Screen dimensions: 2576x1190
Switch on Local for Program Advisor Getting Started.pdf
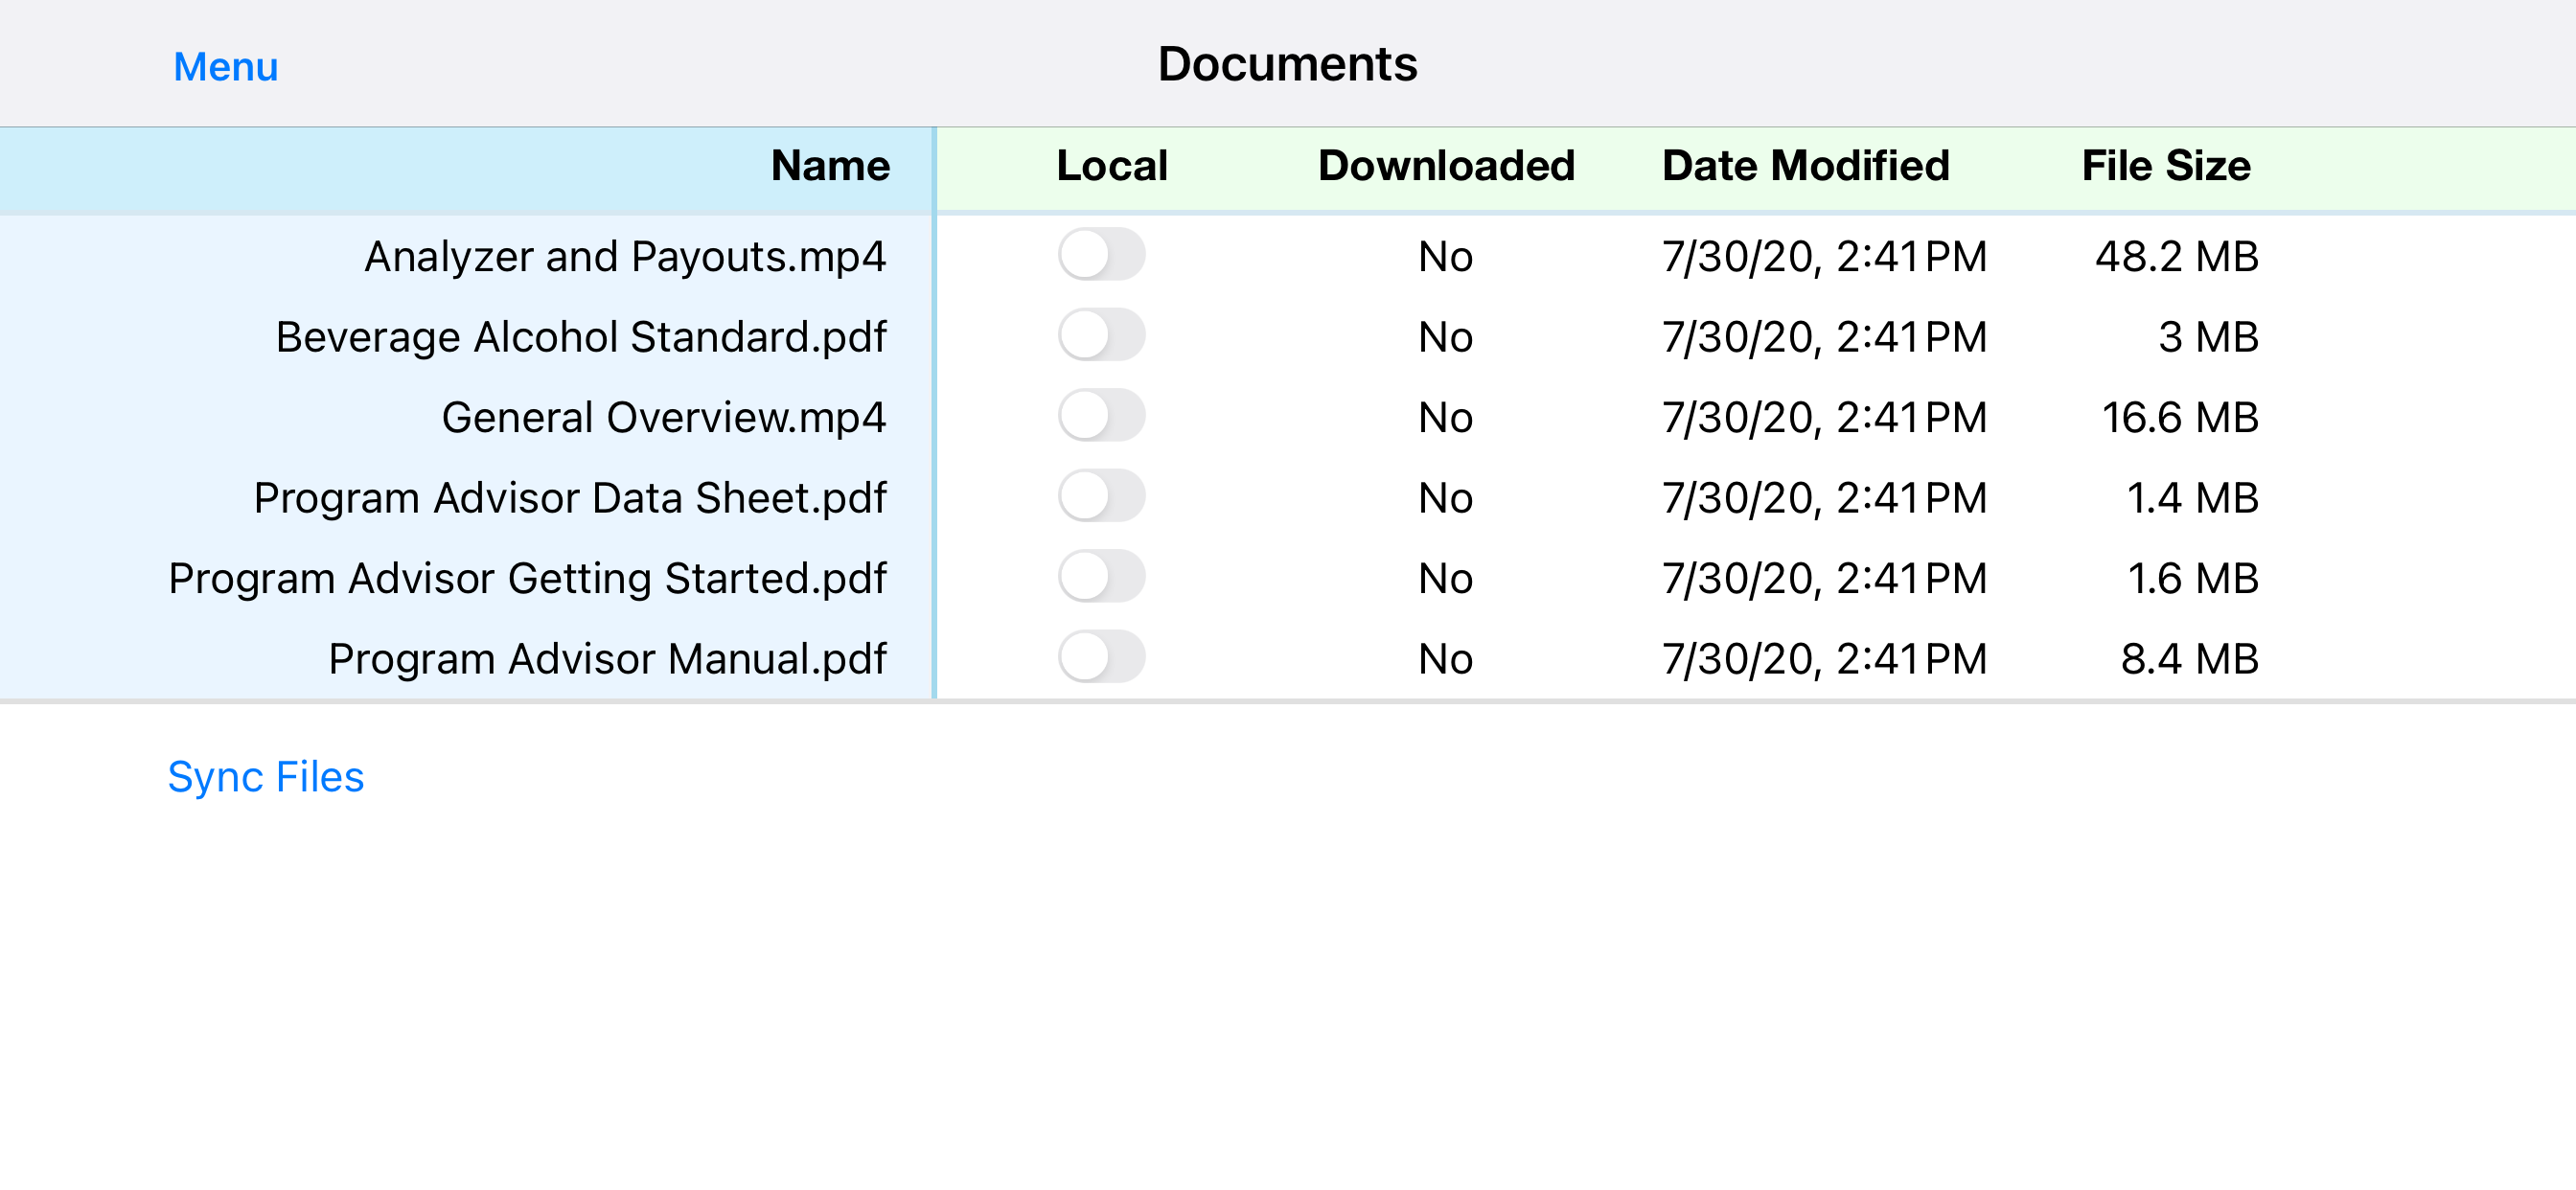(x=1101, y=577)
